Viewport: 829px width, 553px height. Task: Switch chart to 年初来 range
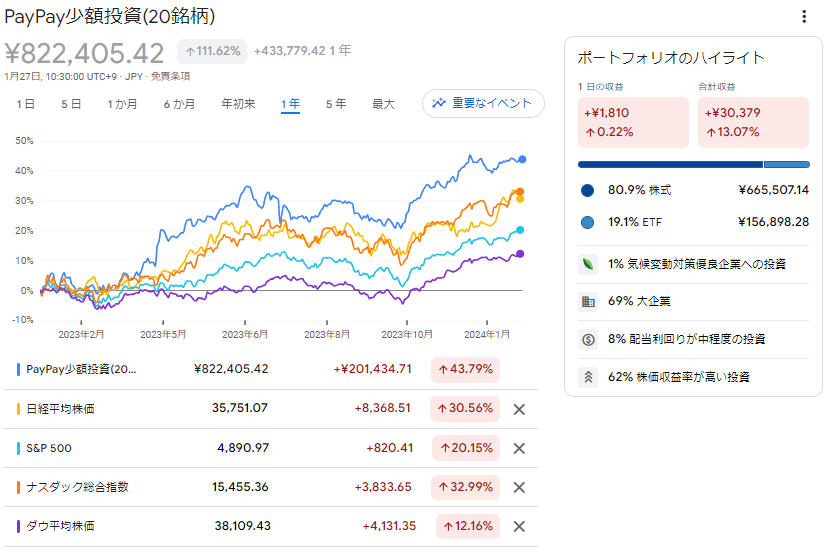click(x=238, y=104)
